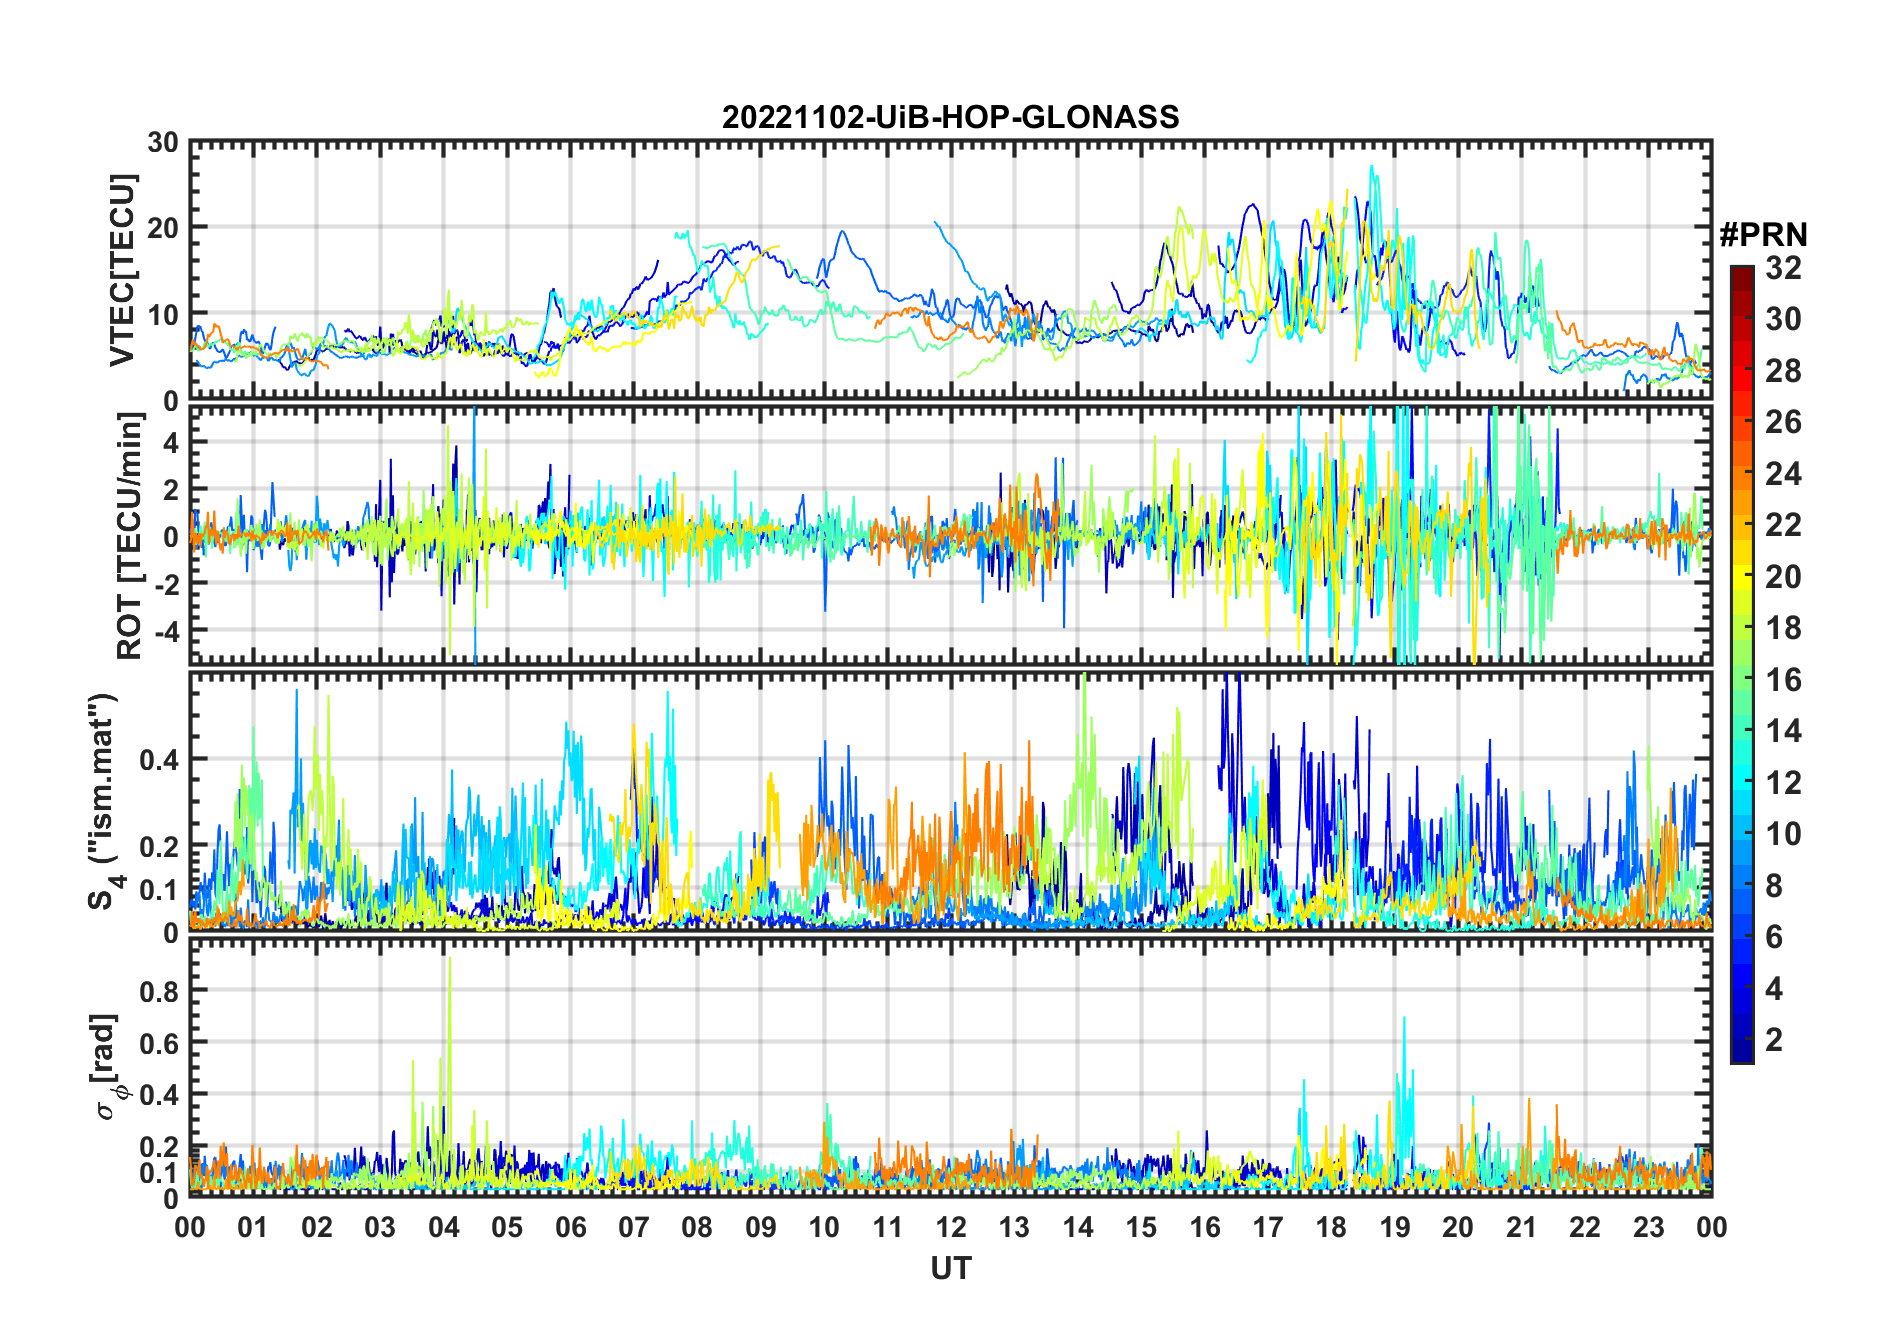Click the plot title 20221102-UiB-HOP-GLONASS
The height and width of the screenshot is (1330, 1902).
(950, 117)
